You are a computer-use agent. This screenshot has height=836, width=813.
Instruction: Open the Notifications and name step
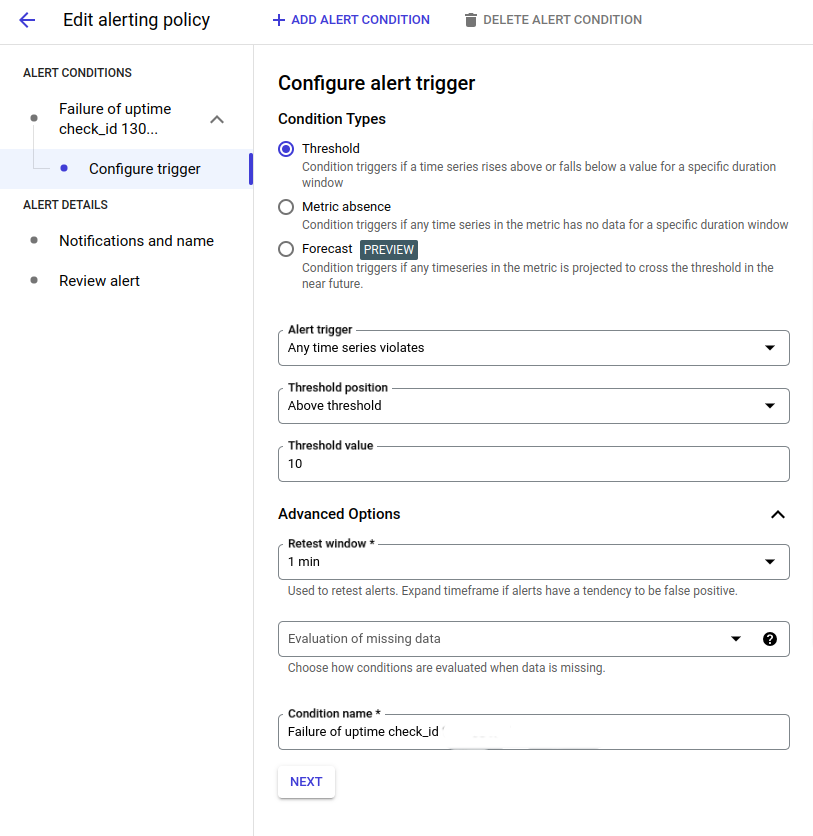[x=136, y=241]
